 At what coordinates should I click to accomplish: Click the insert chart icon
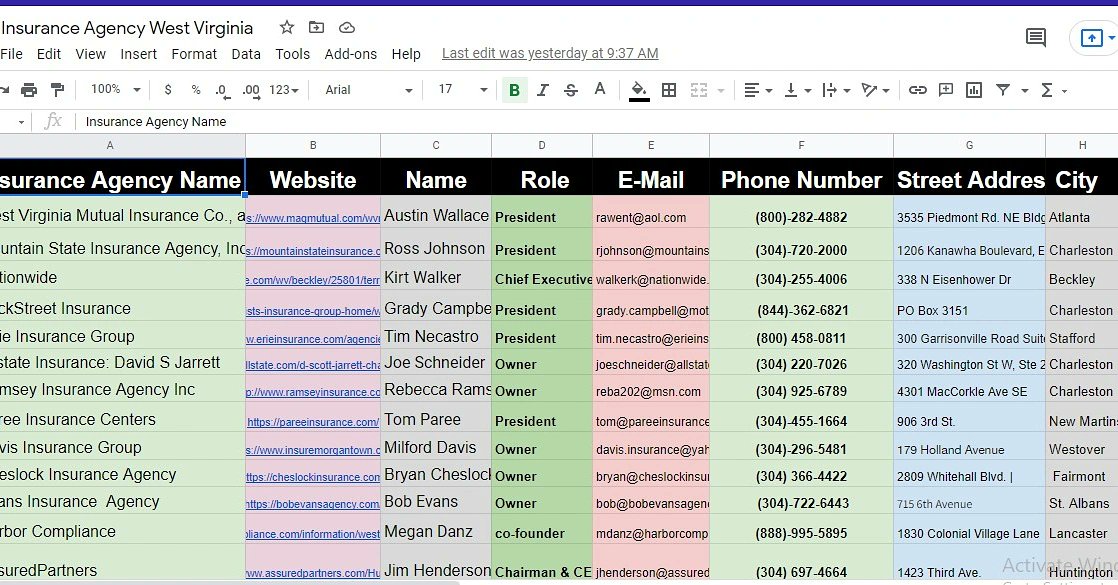(974, 90)
